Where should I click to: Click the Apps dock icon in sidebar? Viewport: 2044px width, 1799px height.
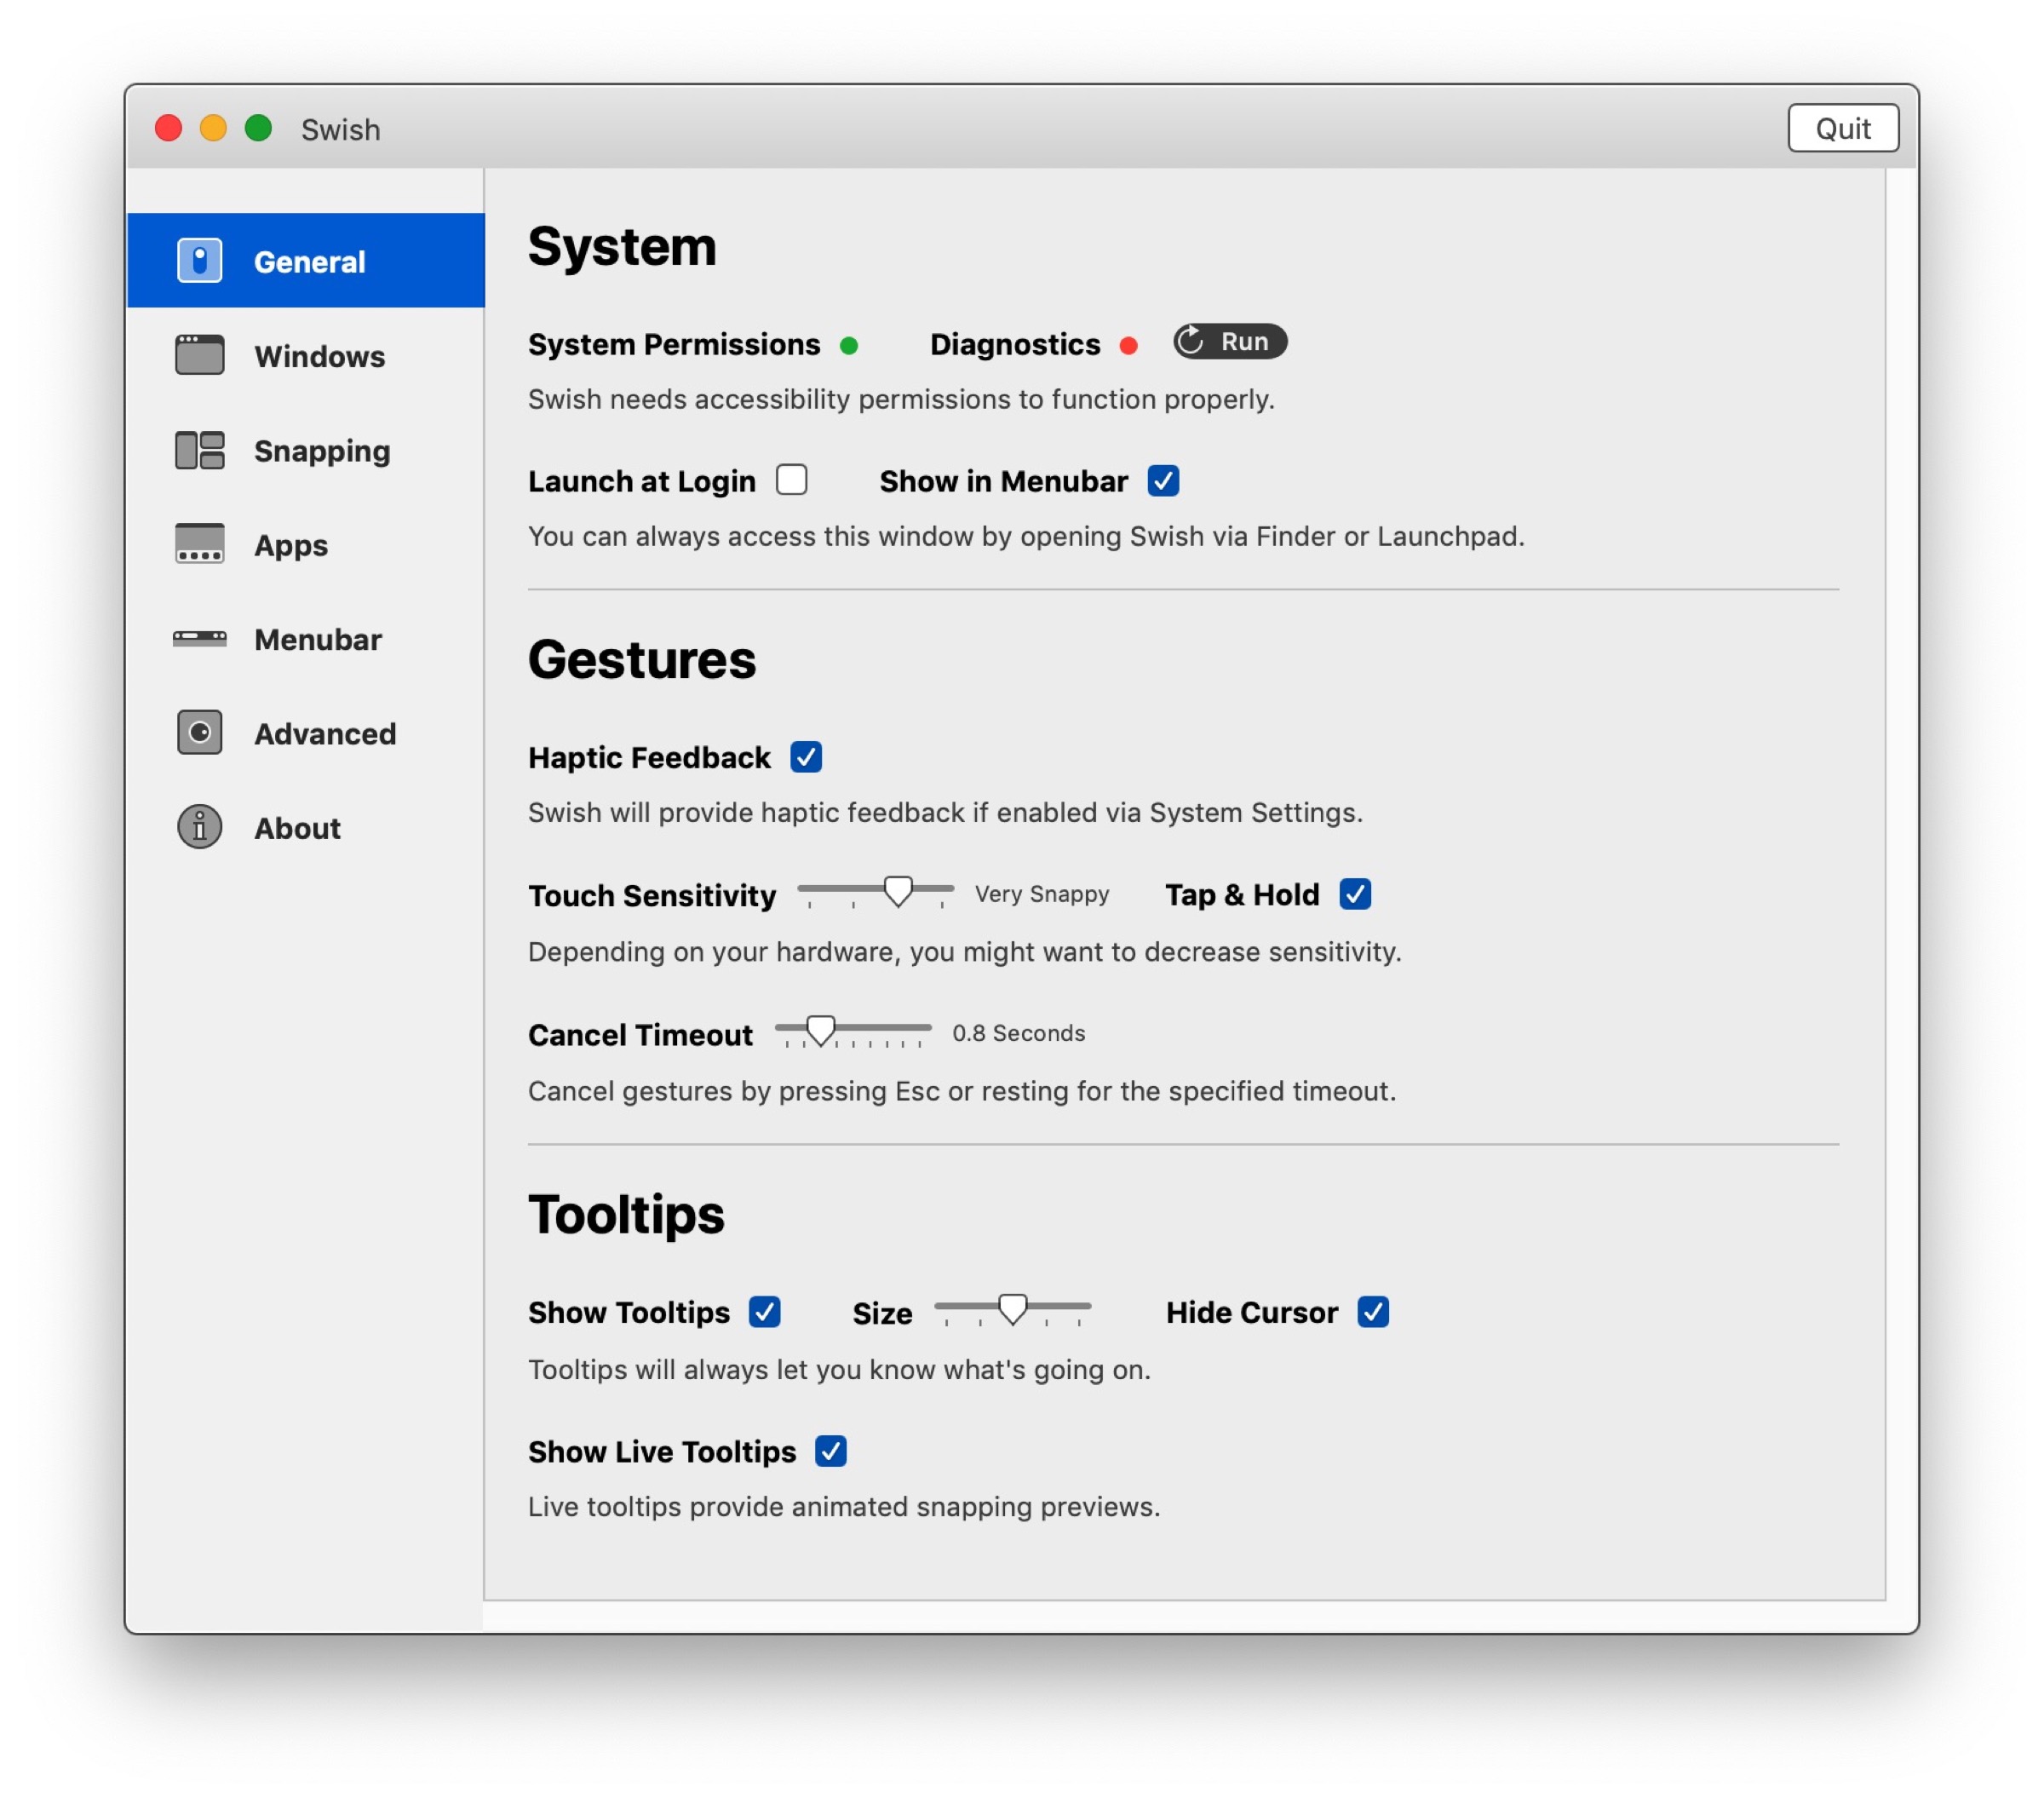[x=199, y=544]
